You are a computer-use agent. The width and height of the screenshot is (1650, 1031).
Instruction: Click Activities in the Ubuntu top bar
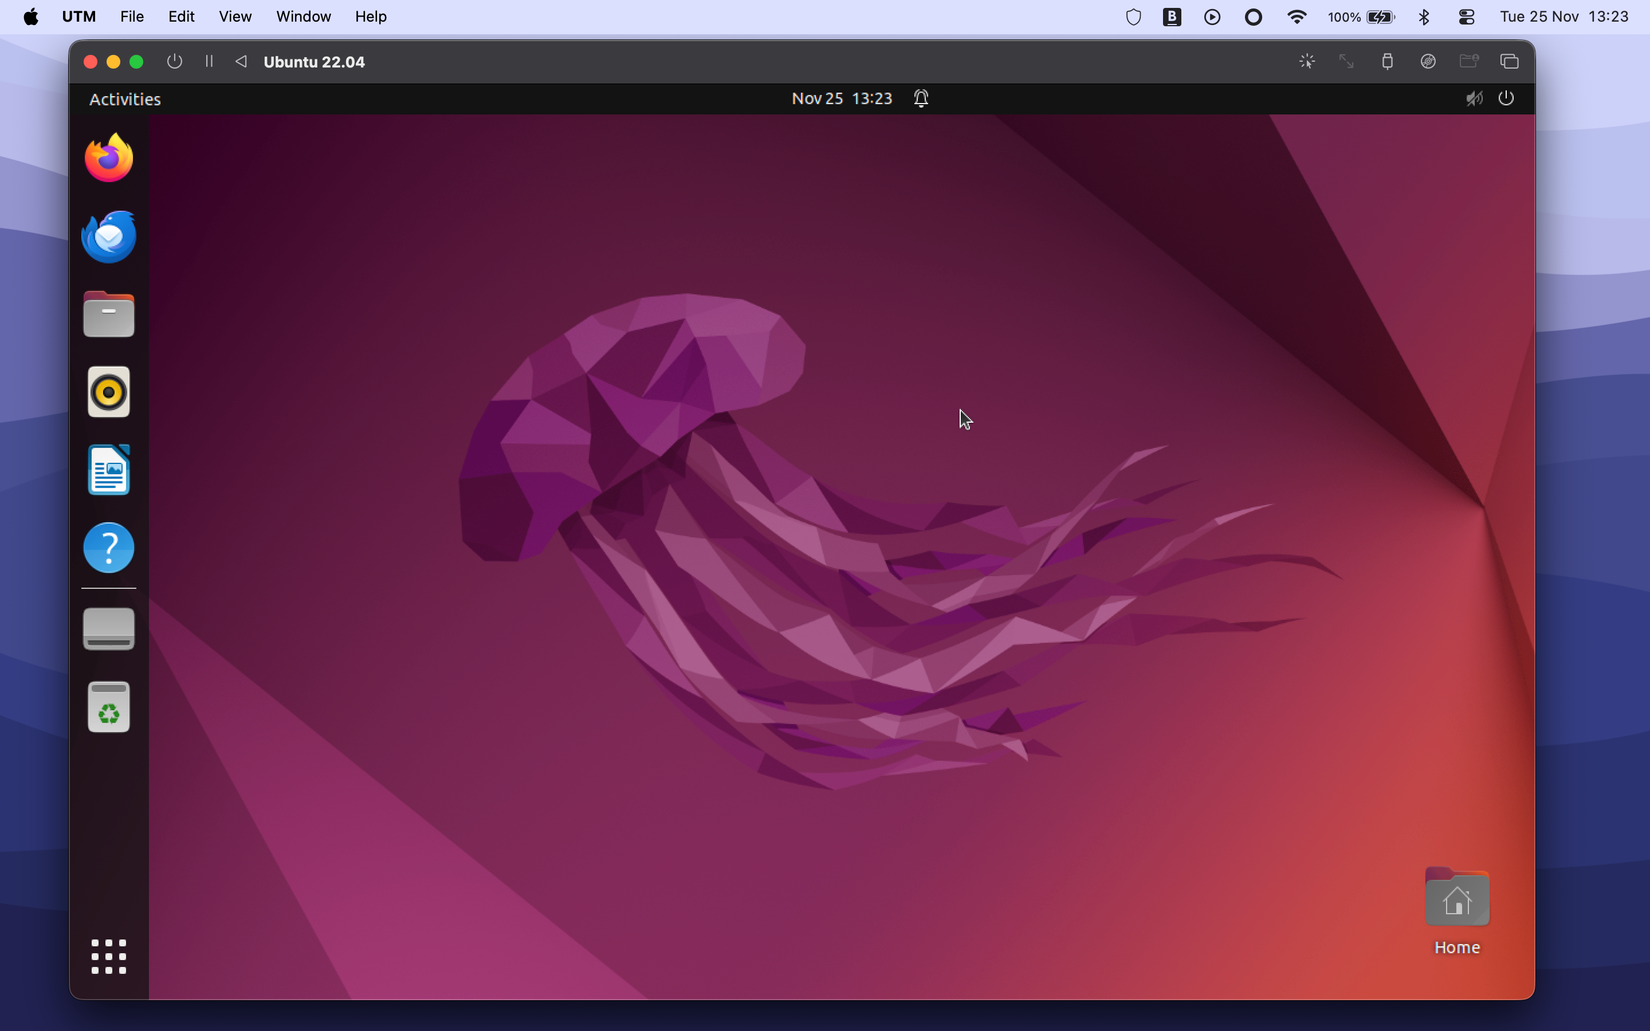pos(124,98)
